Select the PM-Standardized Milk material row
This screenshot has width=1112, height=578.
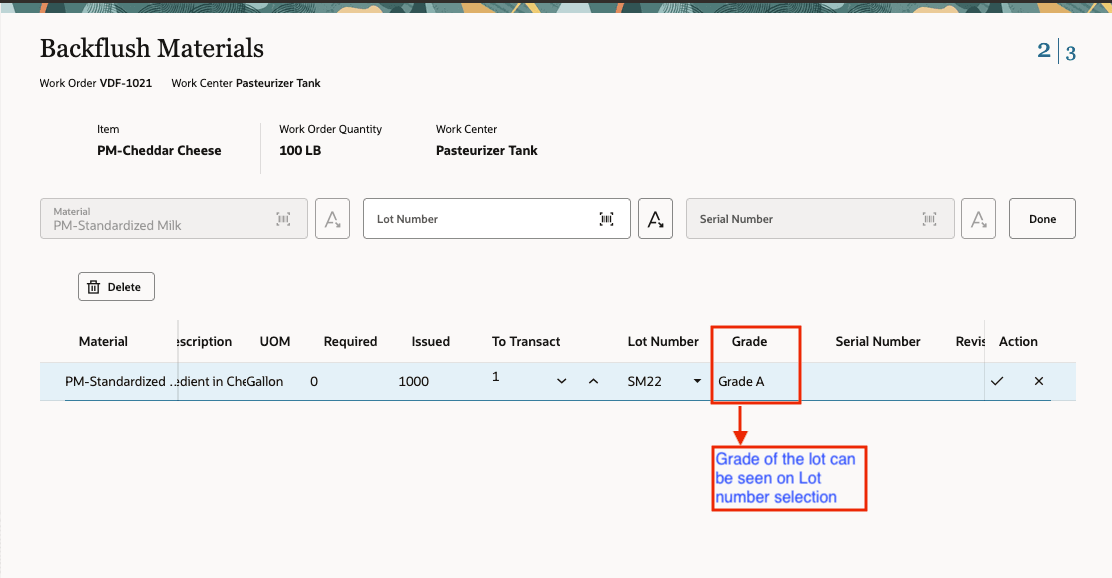pyautogui.click(x=118, y=381)
